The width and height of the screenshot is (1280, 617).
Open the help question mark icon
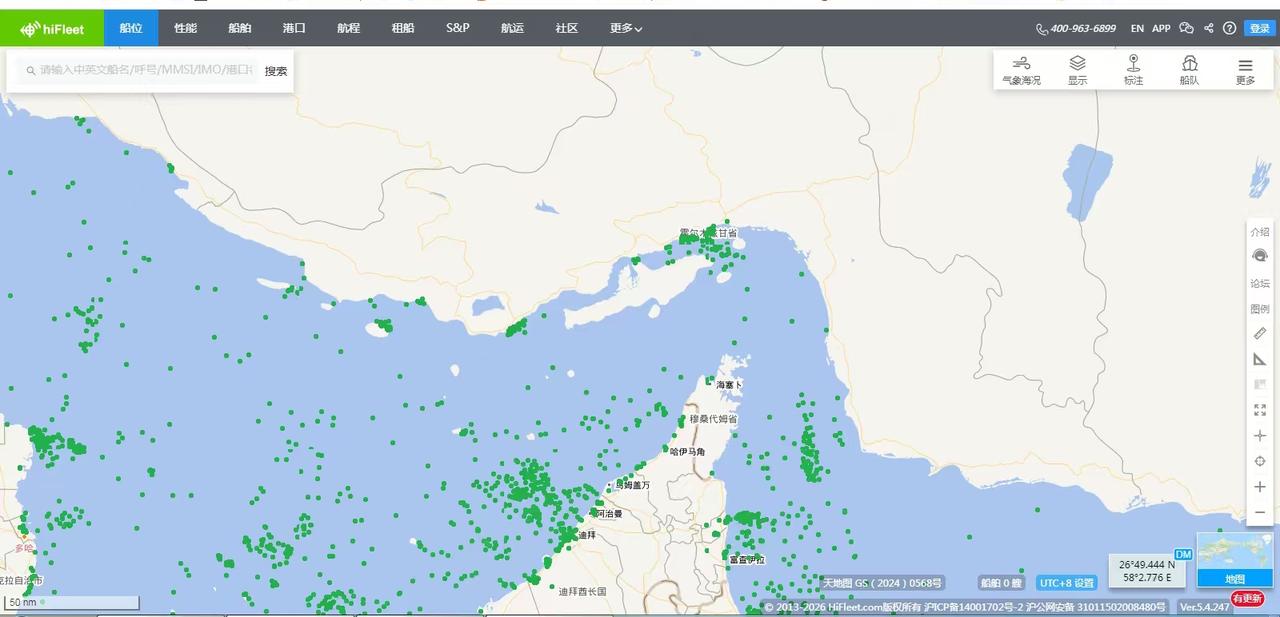[1230, 29]
